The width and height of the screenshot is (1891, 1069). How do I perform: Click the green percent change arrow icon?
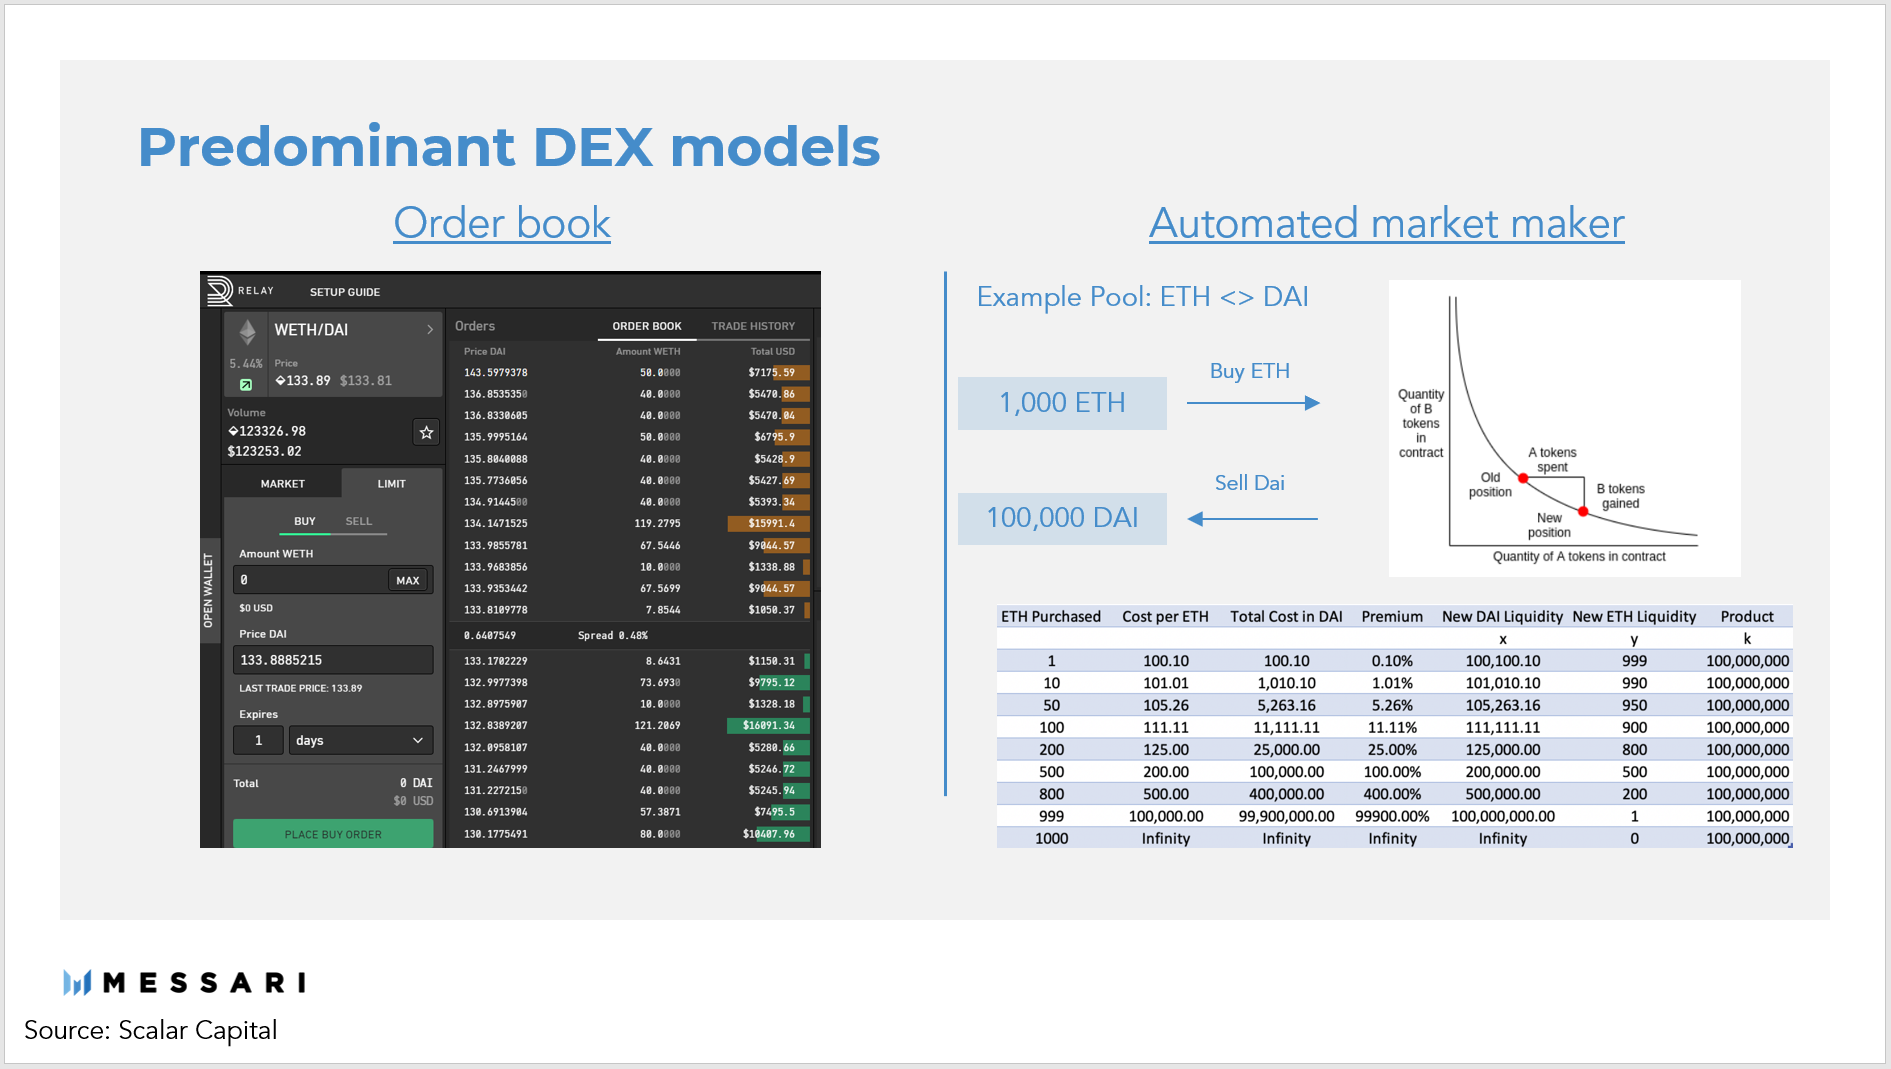point(246,384)
